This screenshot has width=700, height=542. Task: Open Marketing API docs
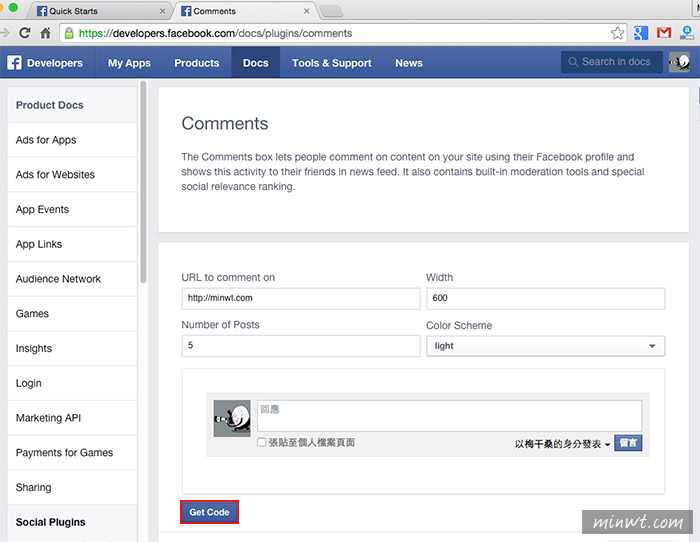(72, 418)
